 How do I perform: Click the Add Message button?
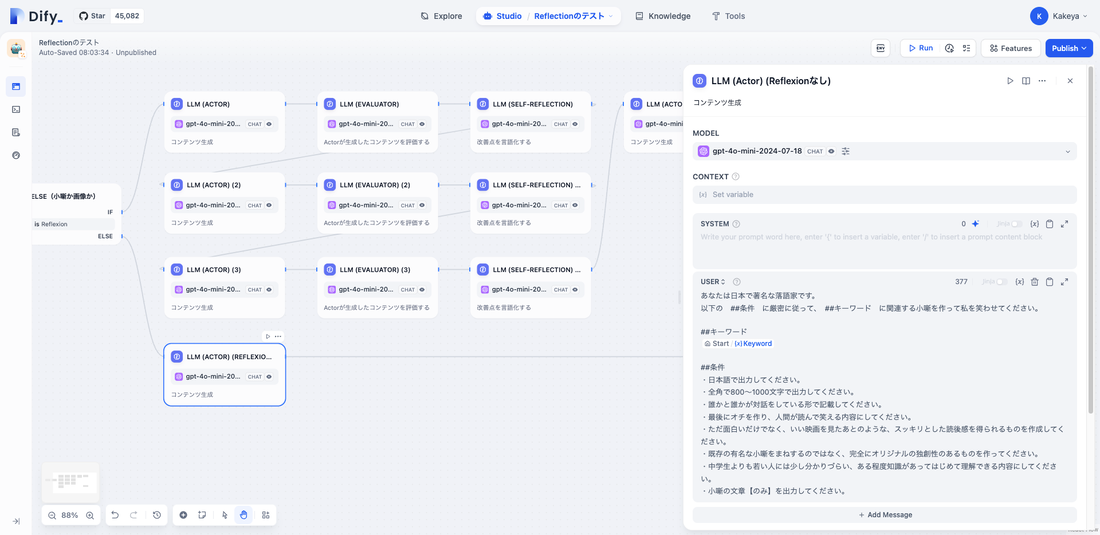click(885, 515)
